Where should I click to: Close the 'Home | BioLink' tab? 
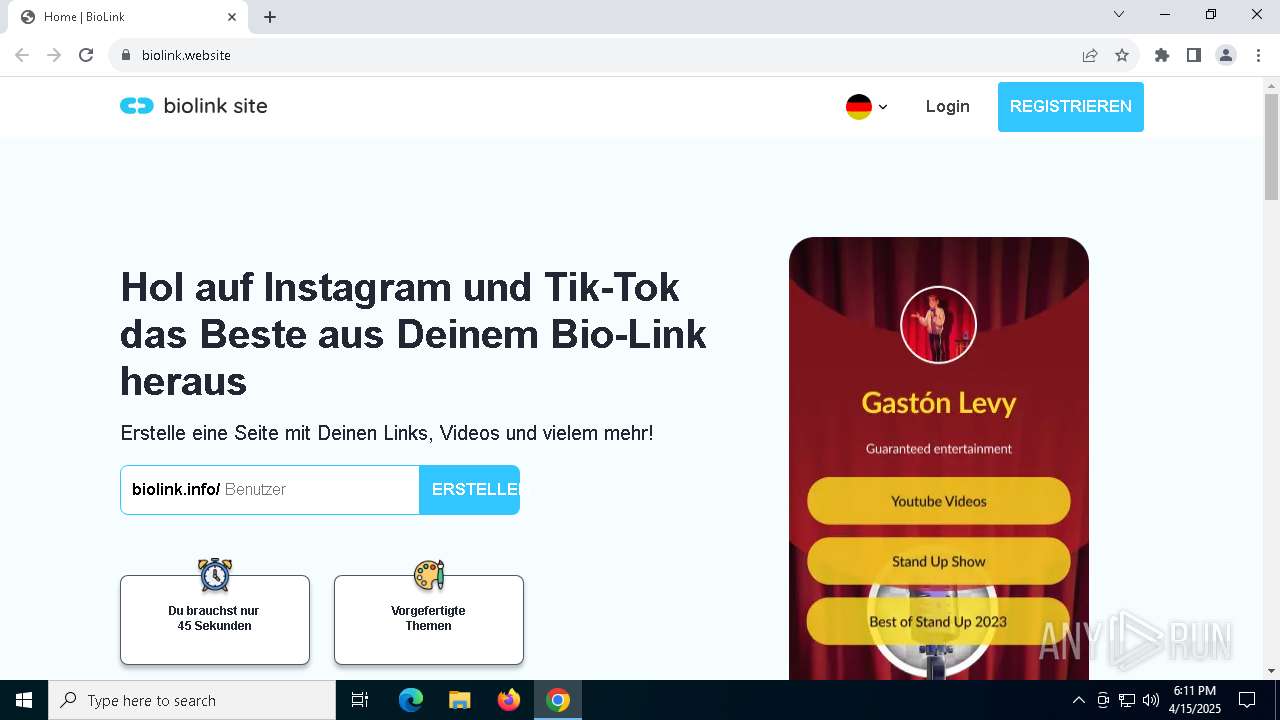click(232, 17)
